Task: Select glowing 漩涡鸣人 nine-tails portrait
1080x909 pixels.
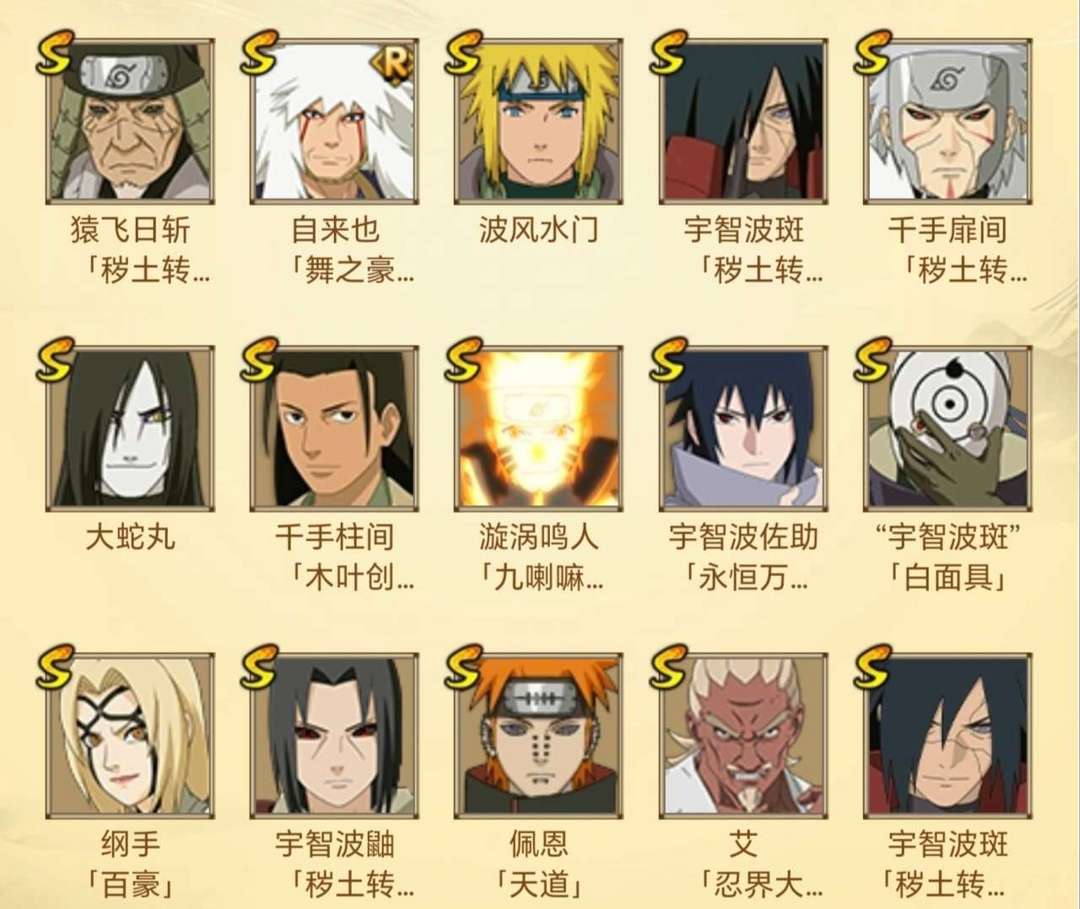Action: 538,428
